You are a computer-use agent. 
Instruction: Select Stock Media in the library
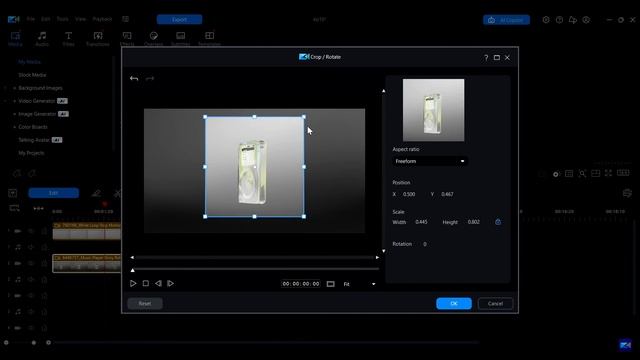tap(32, 75)
